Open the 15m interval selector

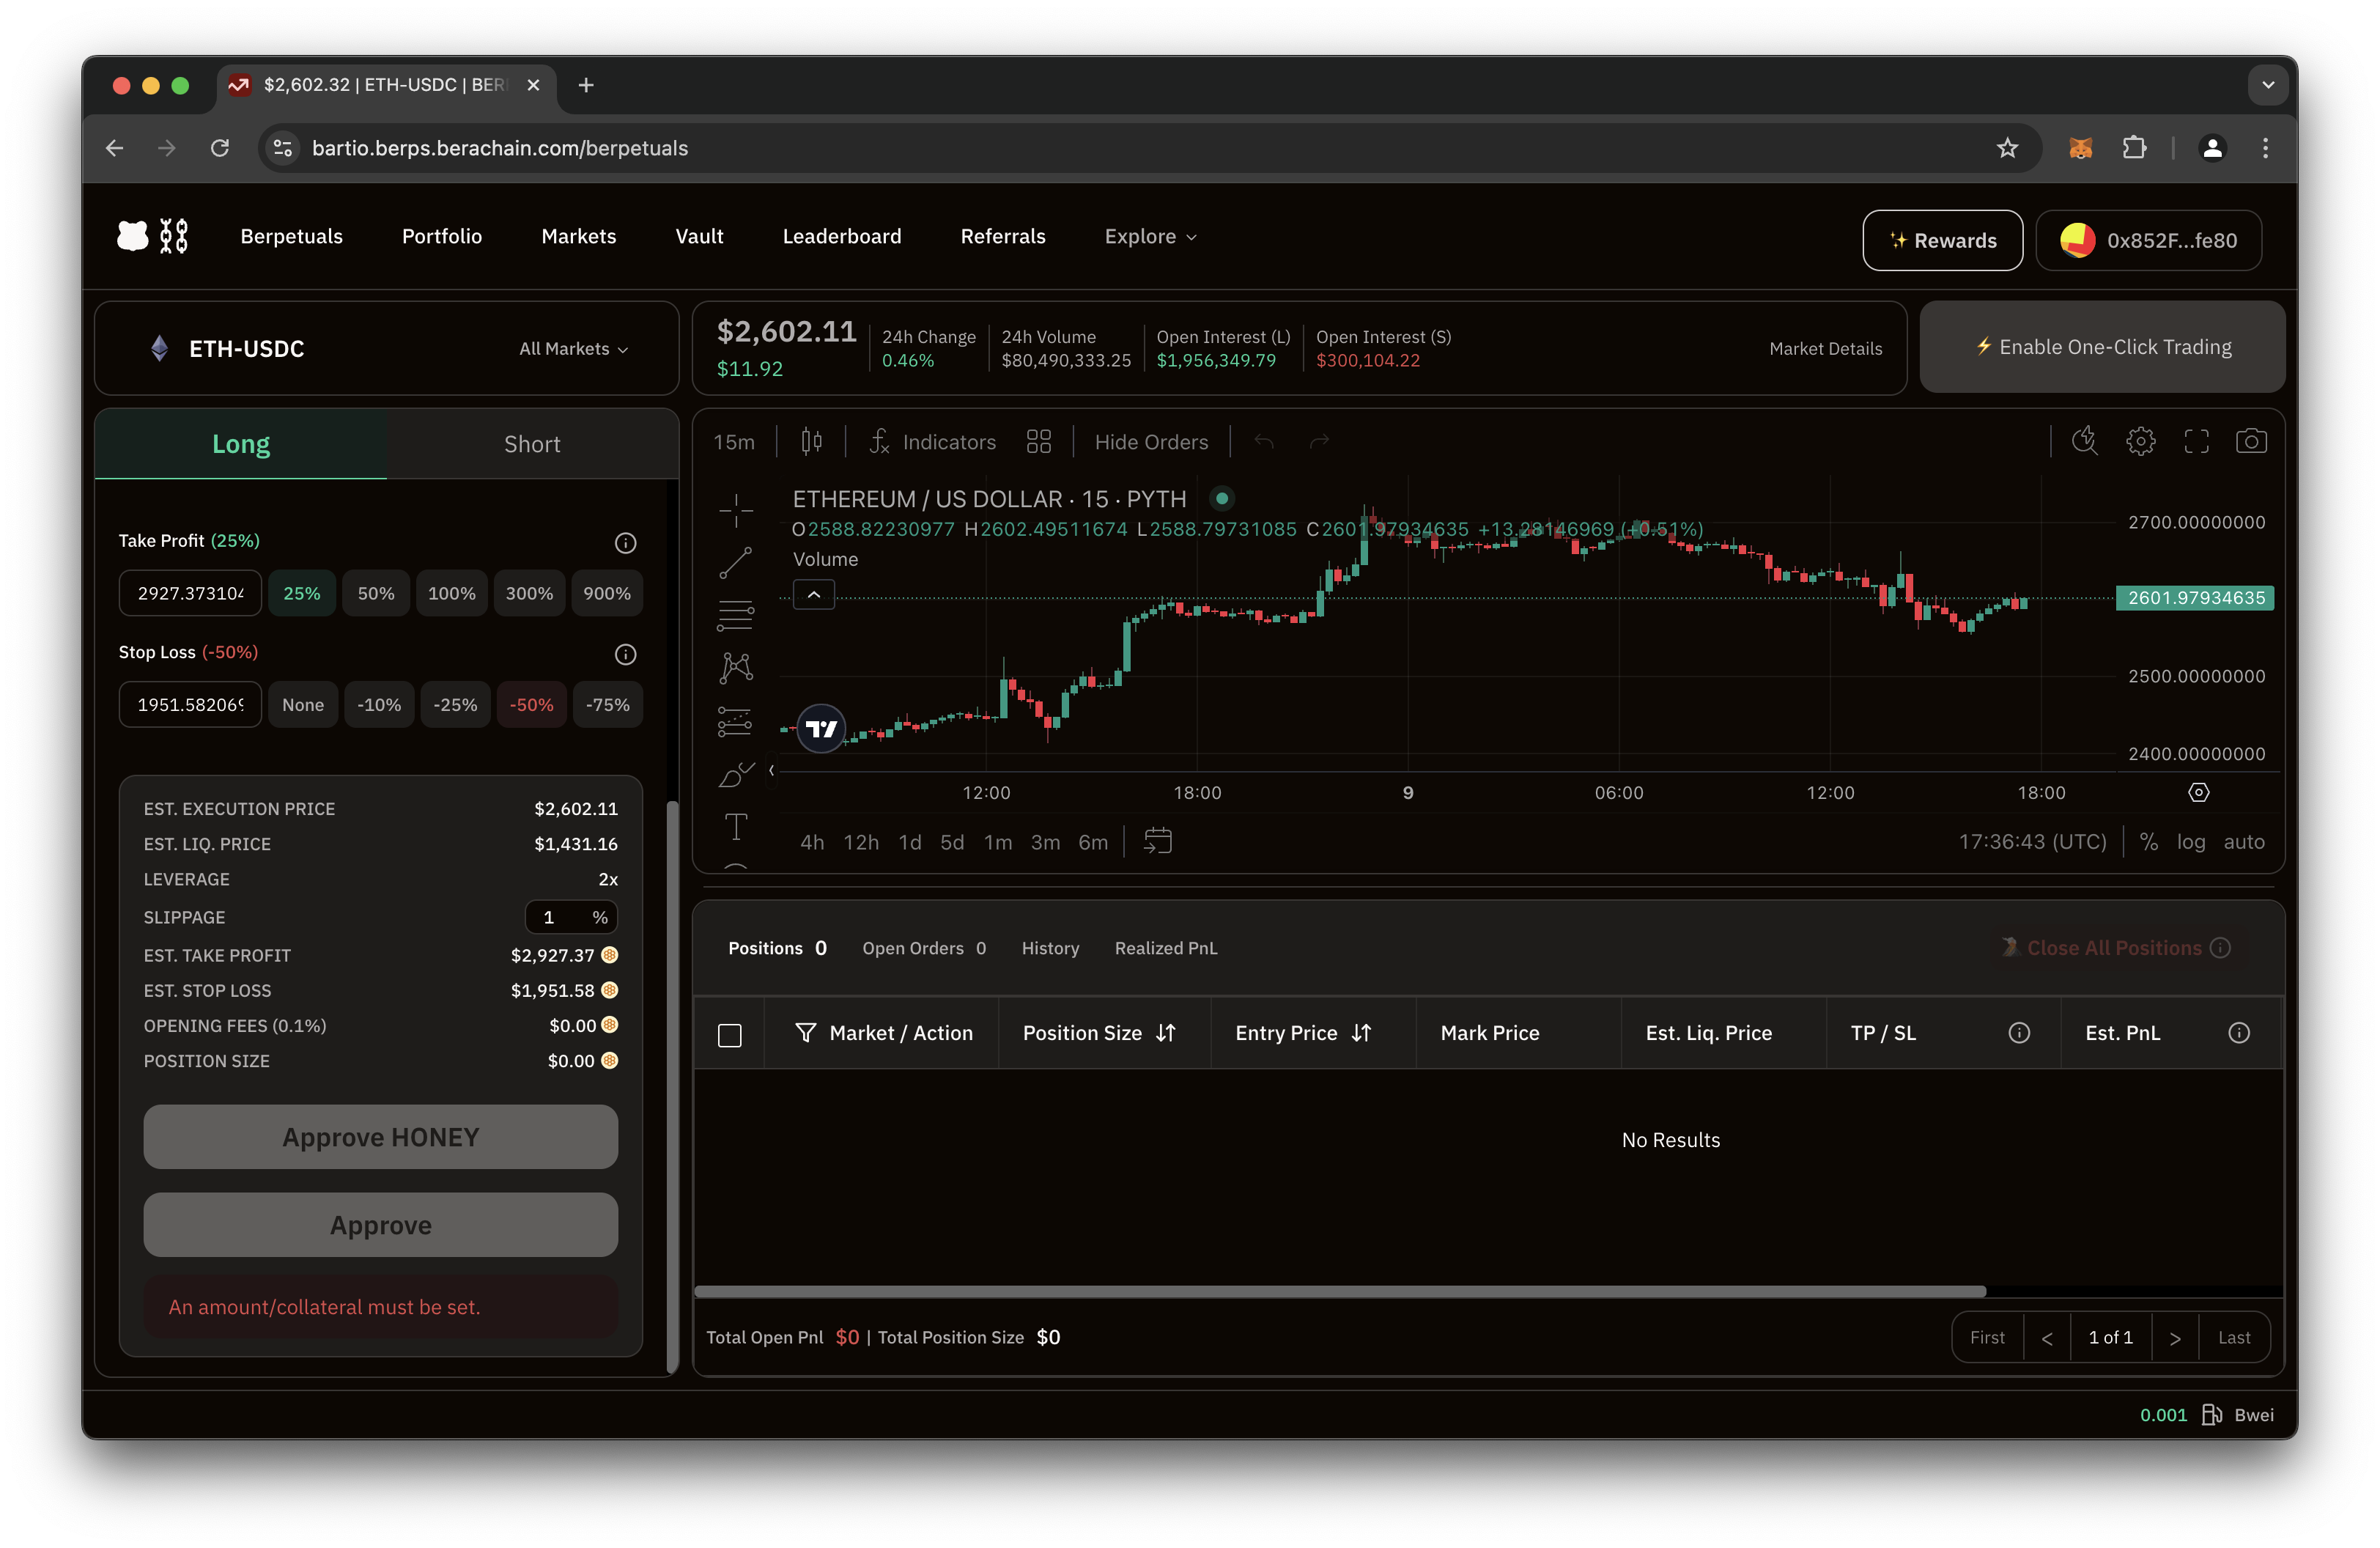click(734, 442)
